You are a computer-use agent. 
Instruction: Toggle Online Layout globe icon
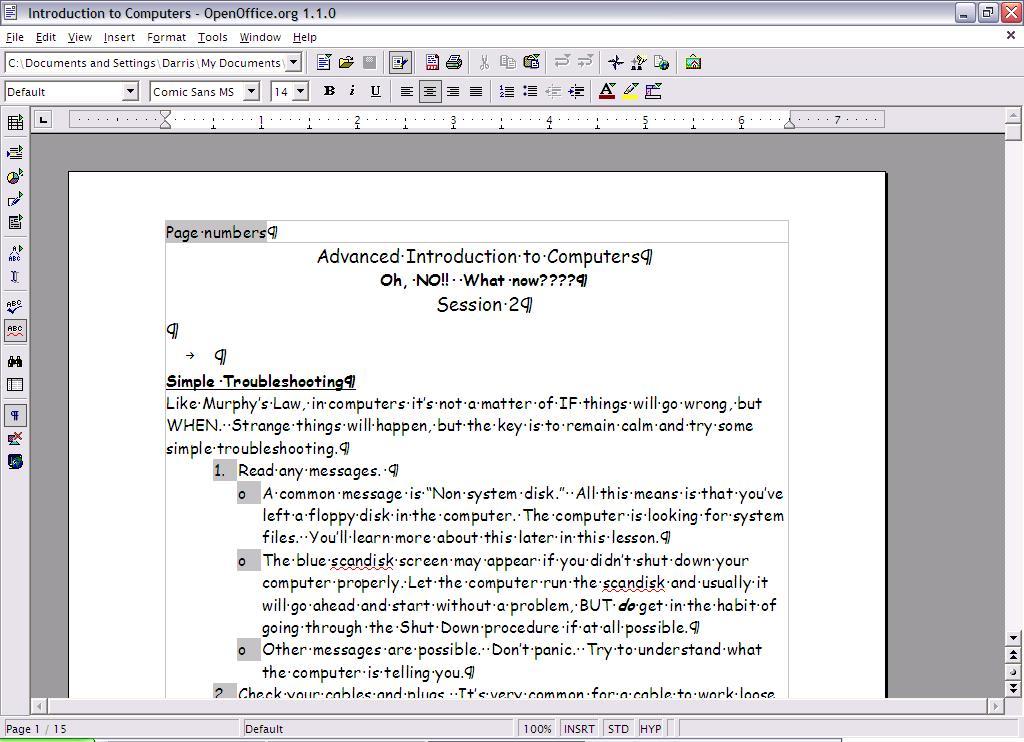pyautogui.click(x=15, y=462)
